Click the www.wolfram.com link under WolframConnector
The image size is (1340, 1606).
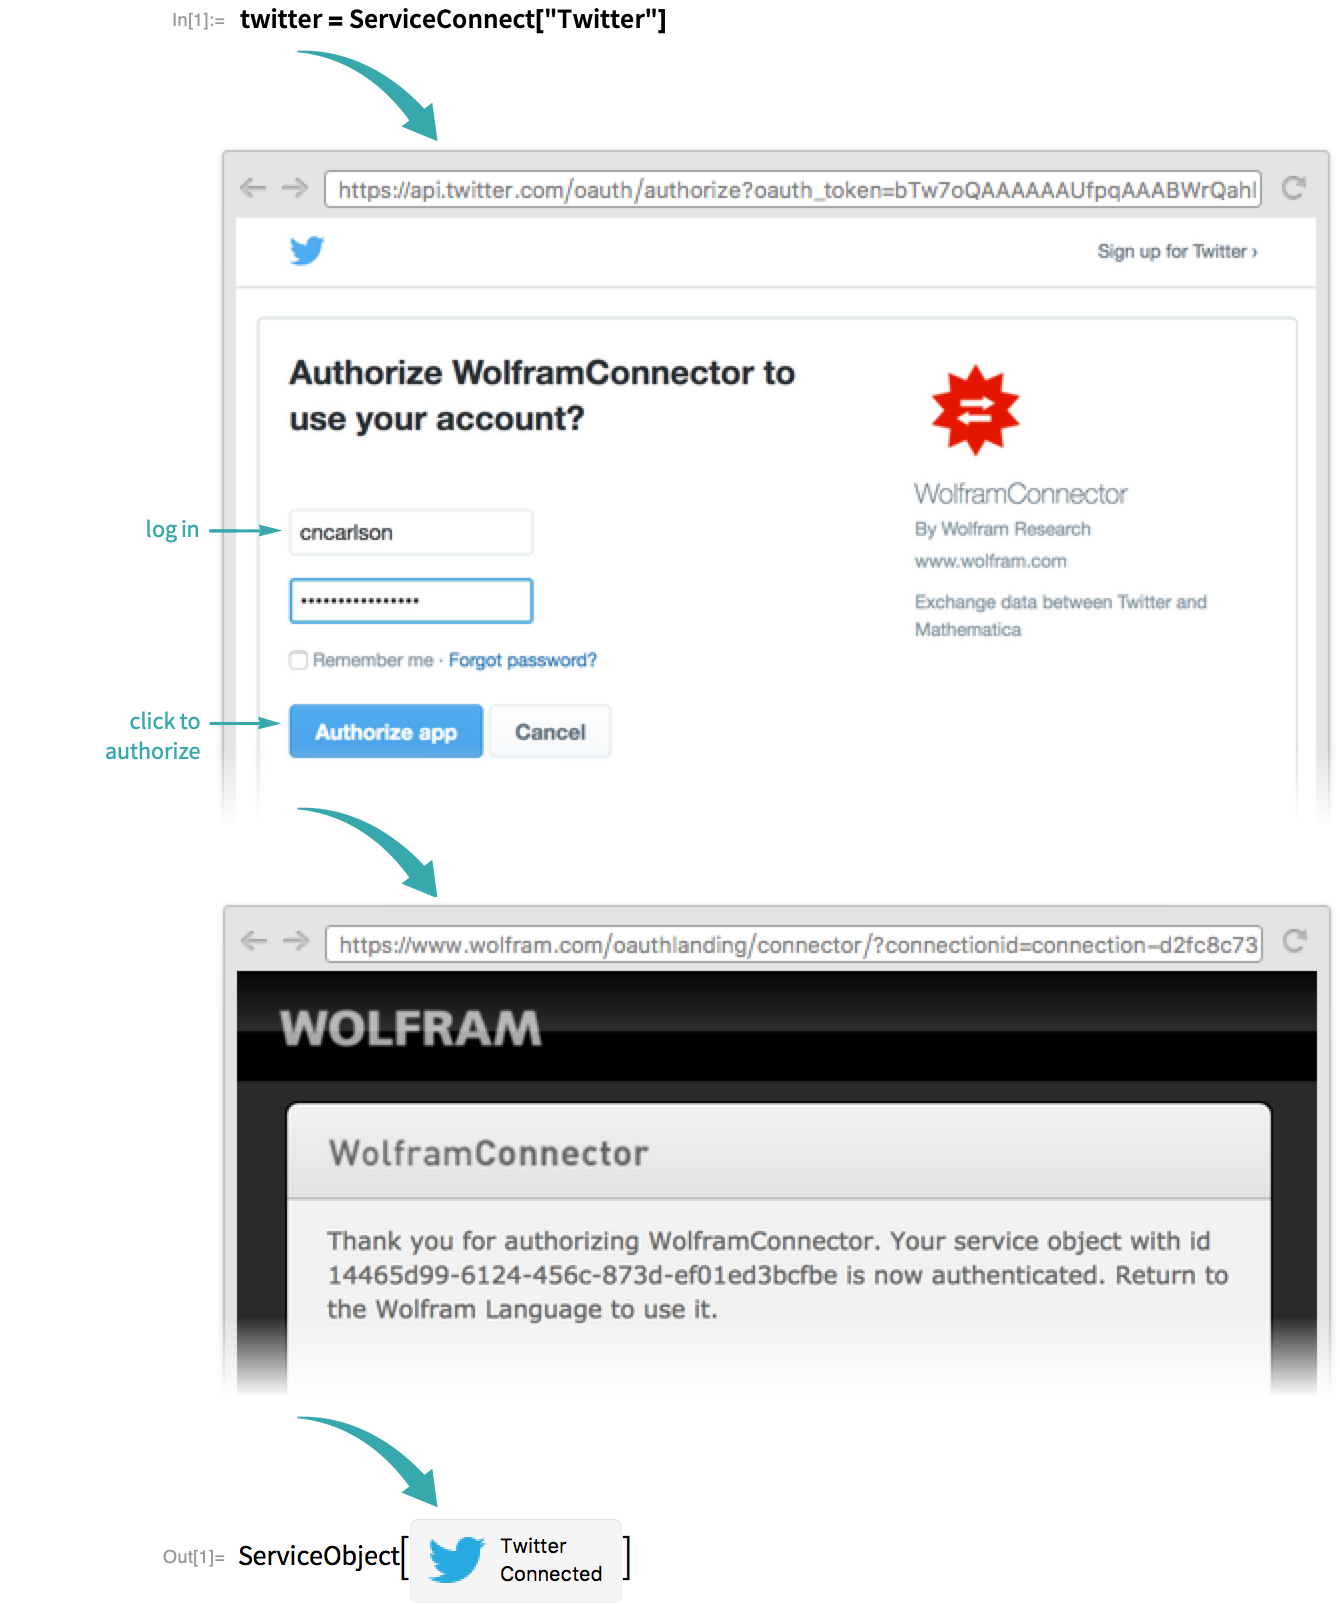pyautogui.click(x=990, y=561)
